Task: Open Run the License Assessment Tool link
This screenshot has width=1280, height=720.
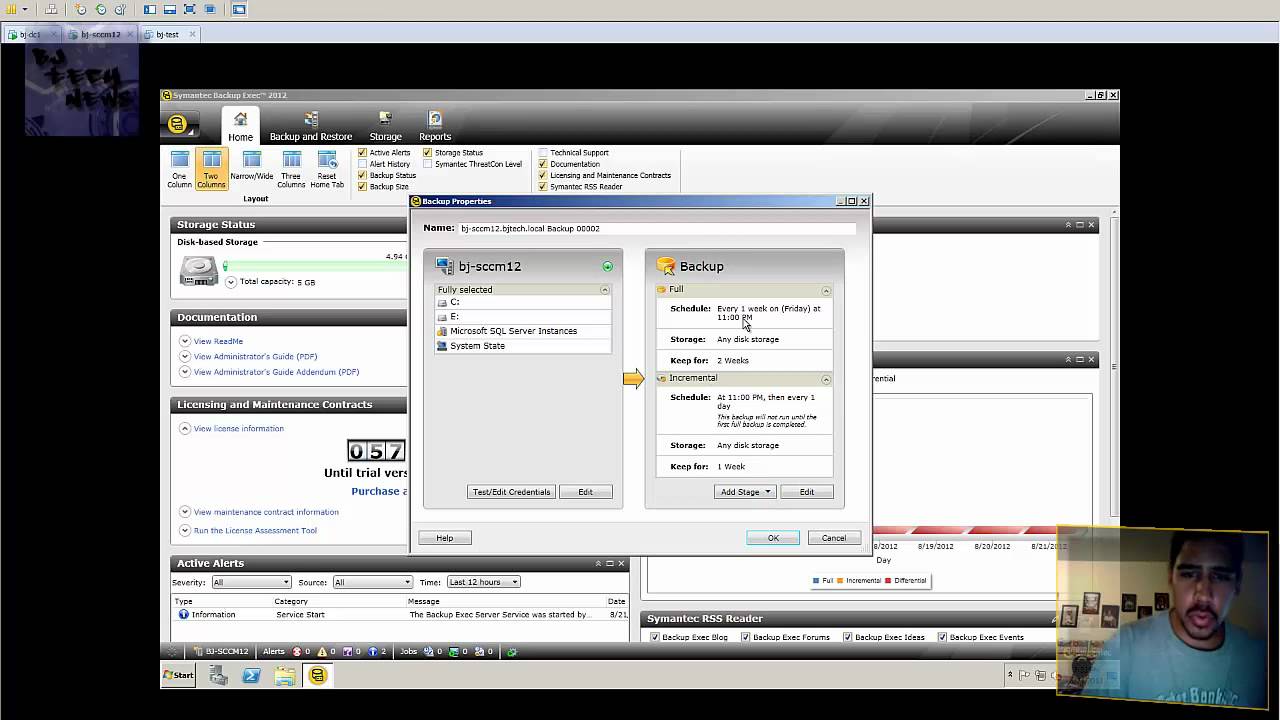Action: pos(255,531)
